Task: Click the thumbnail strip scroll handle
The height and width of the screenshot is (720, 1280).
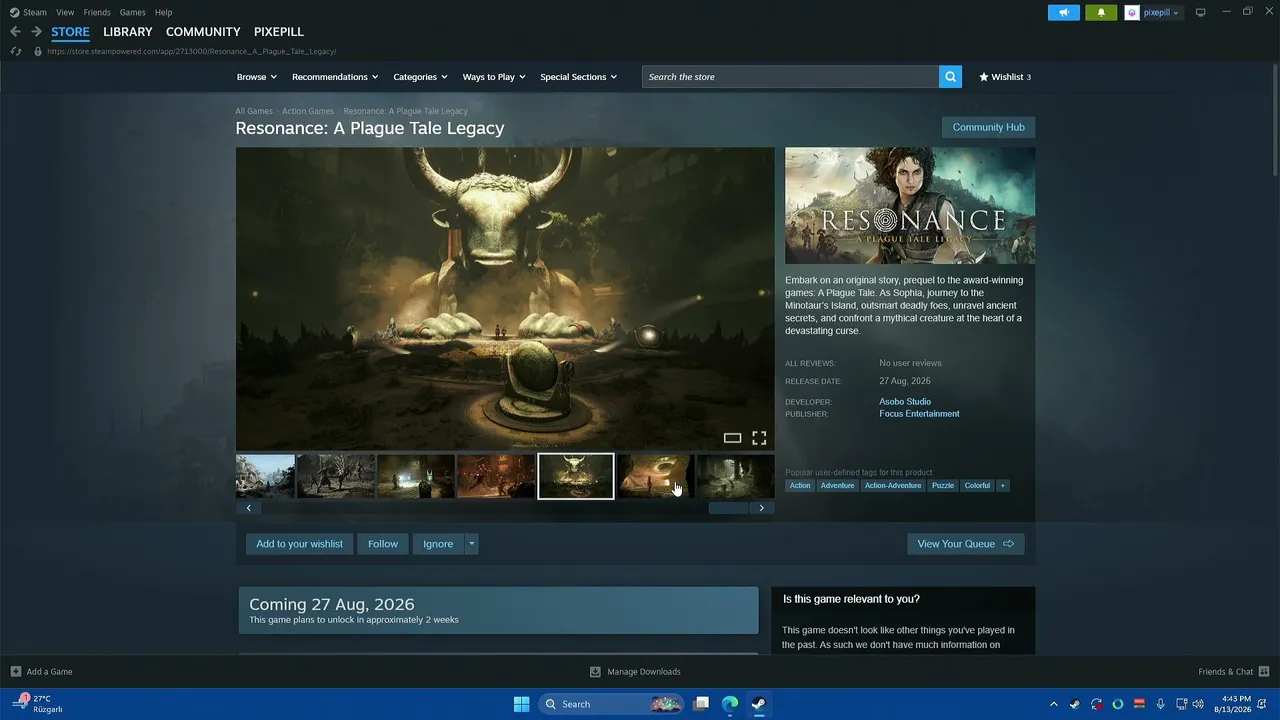Action: [728, 508]
